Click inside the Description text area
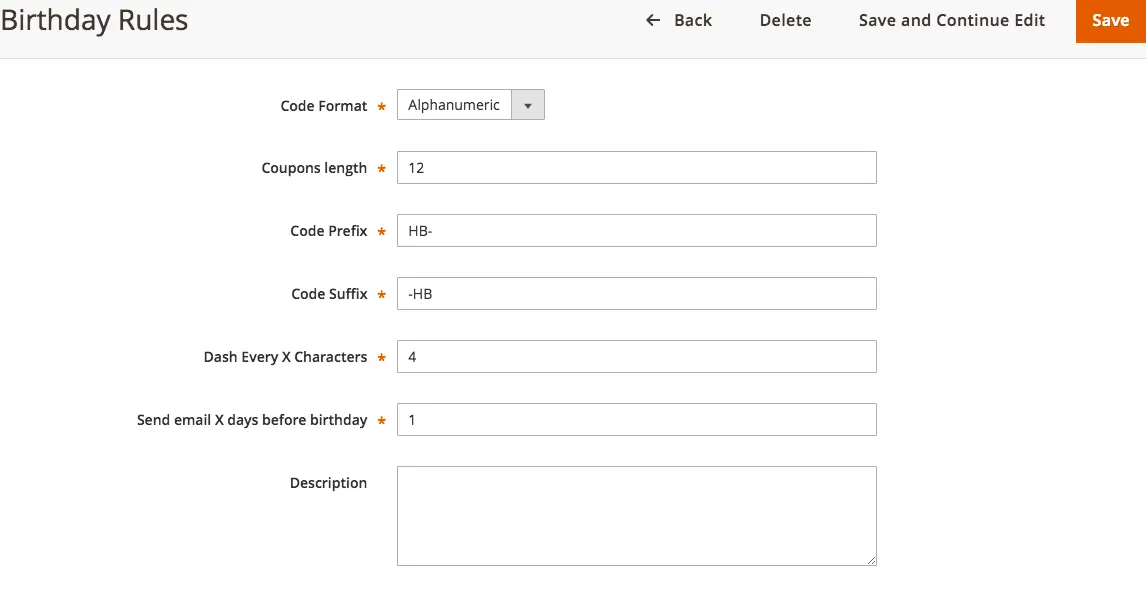Image resolution: width=1146 pixels, height=589 pixels. pos(637,516)
